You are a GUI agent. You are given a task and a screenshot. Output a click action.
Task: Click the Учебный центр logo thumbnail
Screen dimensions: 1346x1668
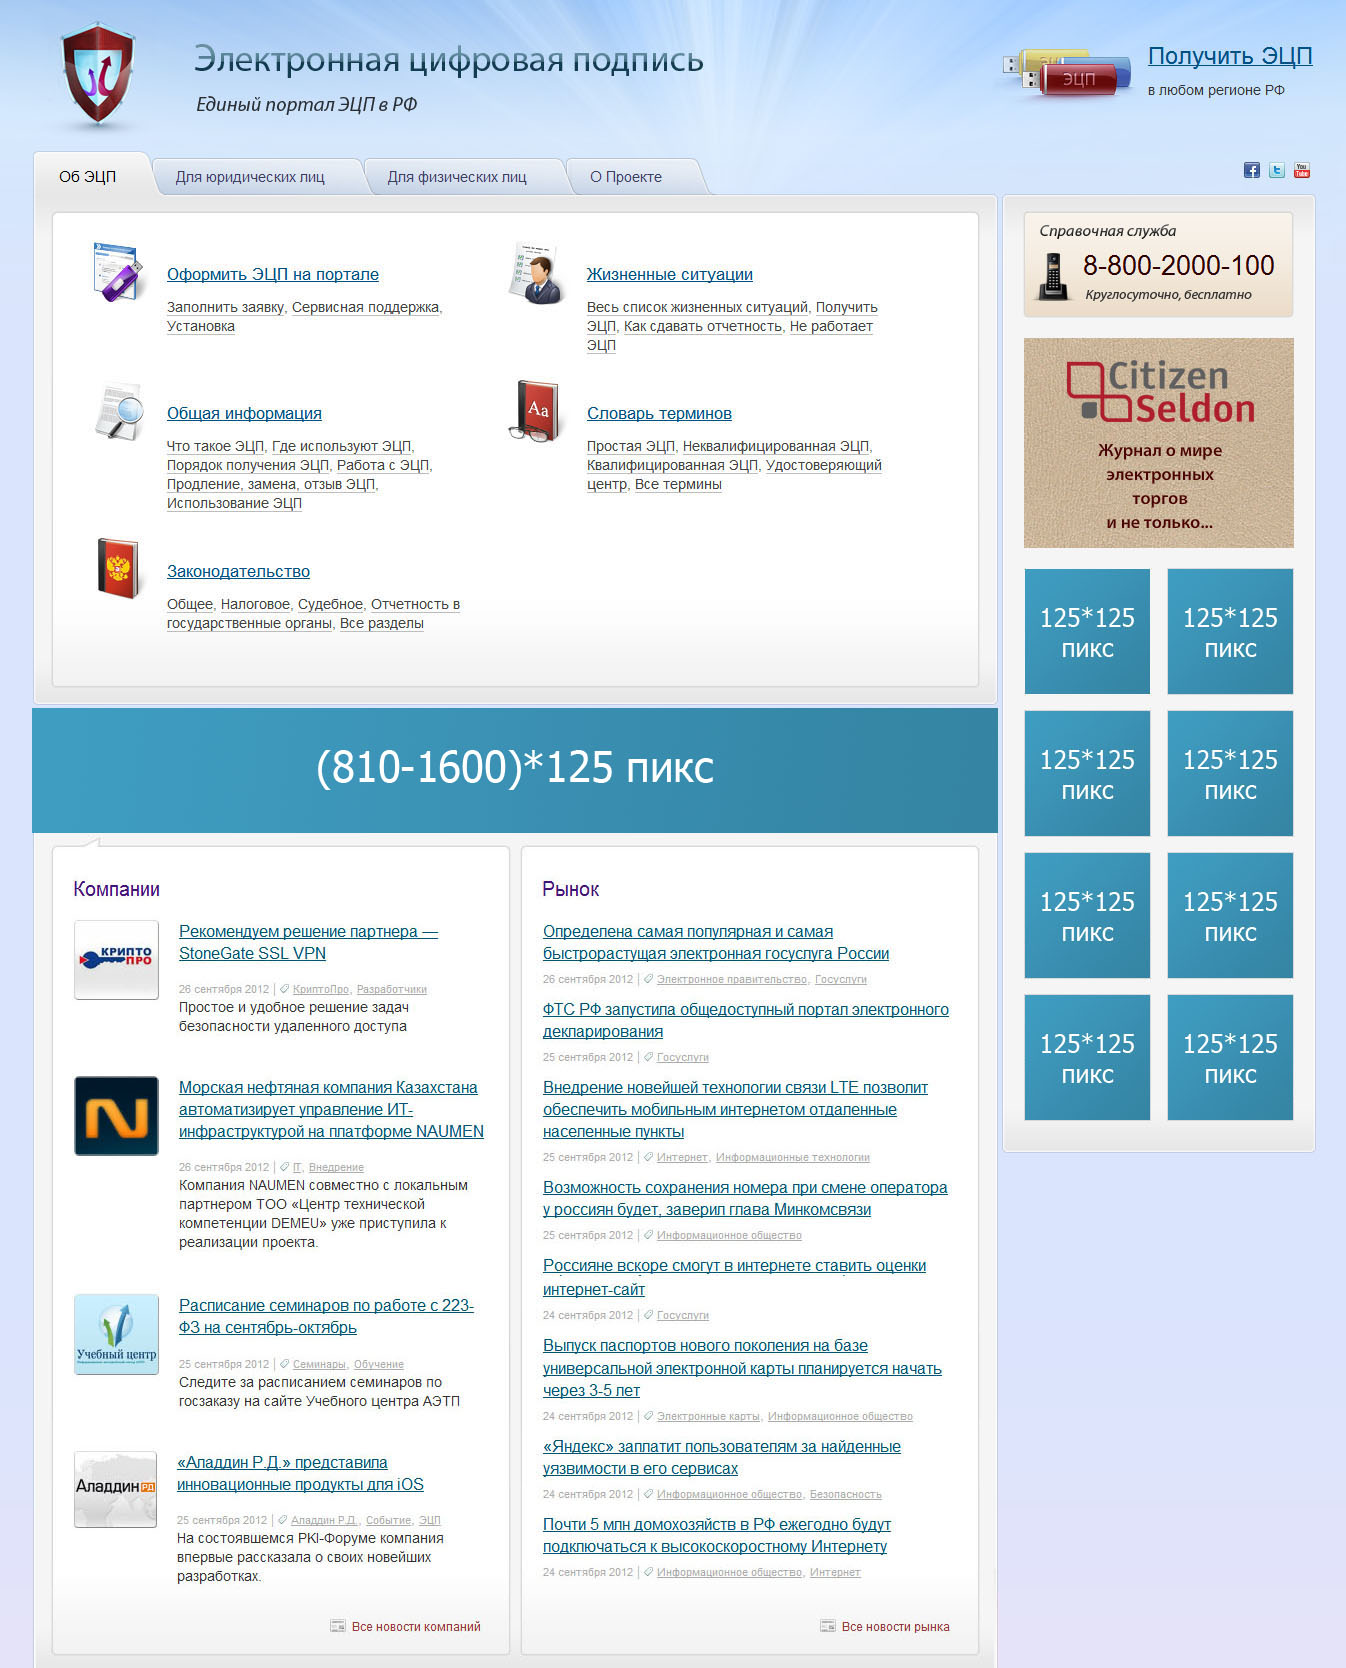pos(116,1334)
